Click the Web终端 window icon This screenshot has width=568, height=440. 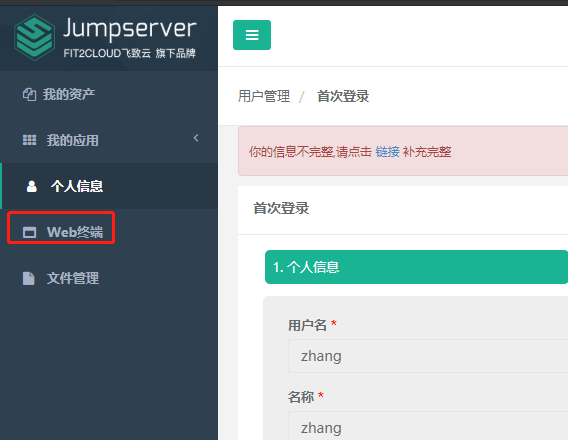click(29, 232)
